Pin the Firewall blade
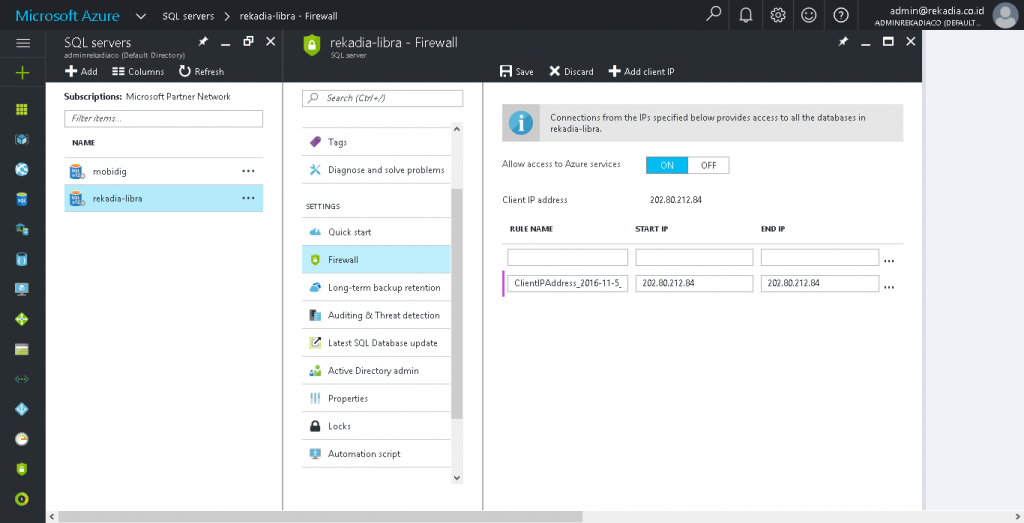The height and width of the screenshot is (523, 1024). 843,42
